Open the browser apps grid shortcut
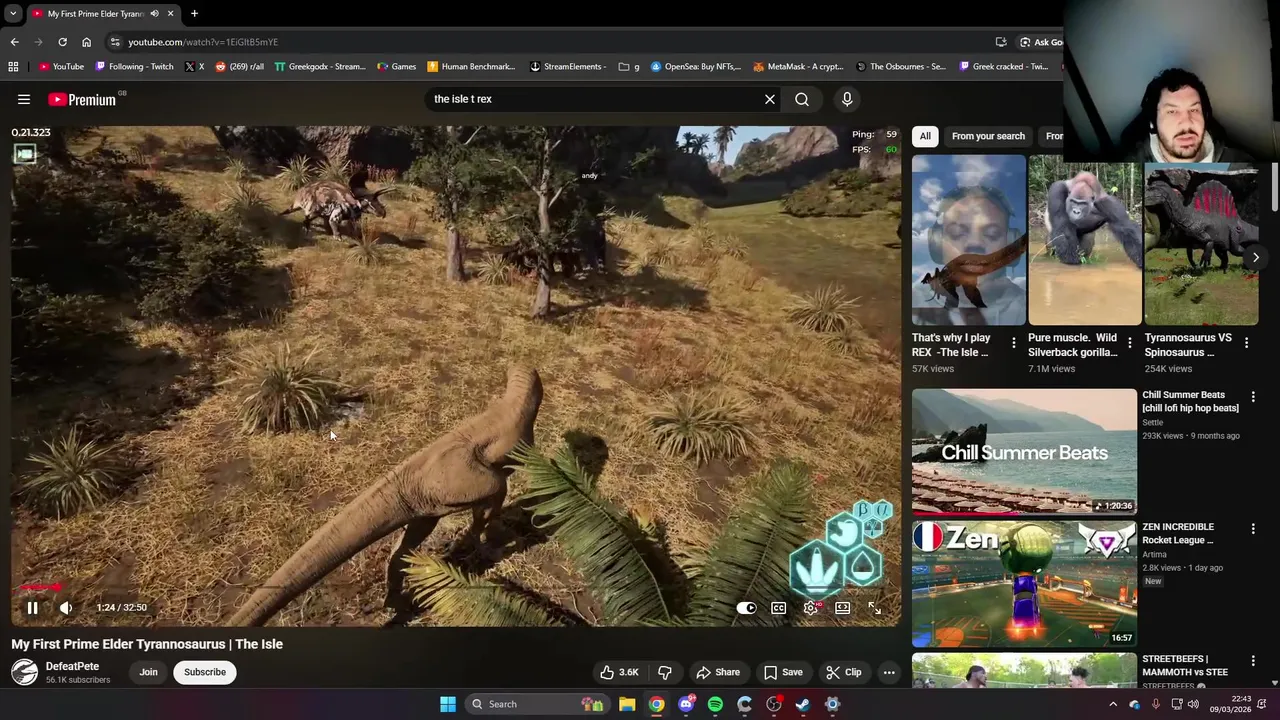This screenshot has height=720, width=1280. point(13,67)
